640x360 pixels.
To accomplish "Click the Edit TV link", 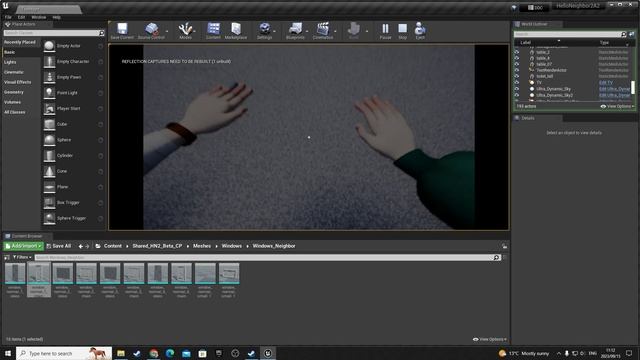I will (606, 82).
